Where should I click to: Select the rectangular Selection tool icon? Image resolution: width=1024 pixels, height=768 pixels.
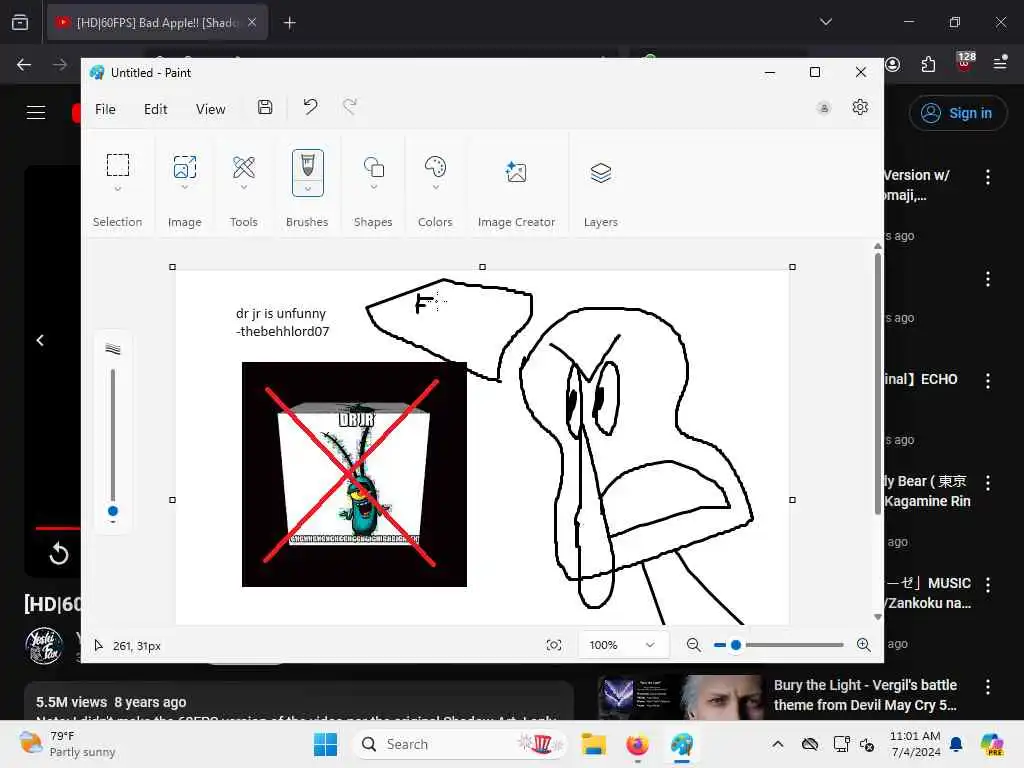click(x=118, y=165)
